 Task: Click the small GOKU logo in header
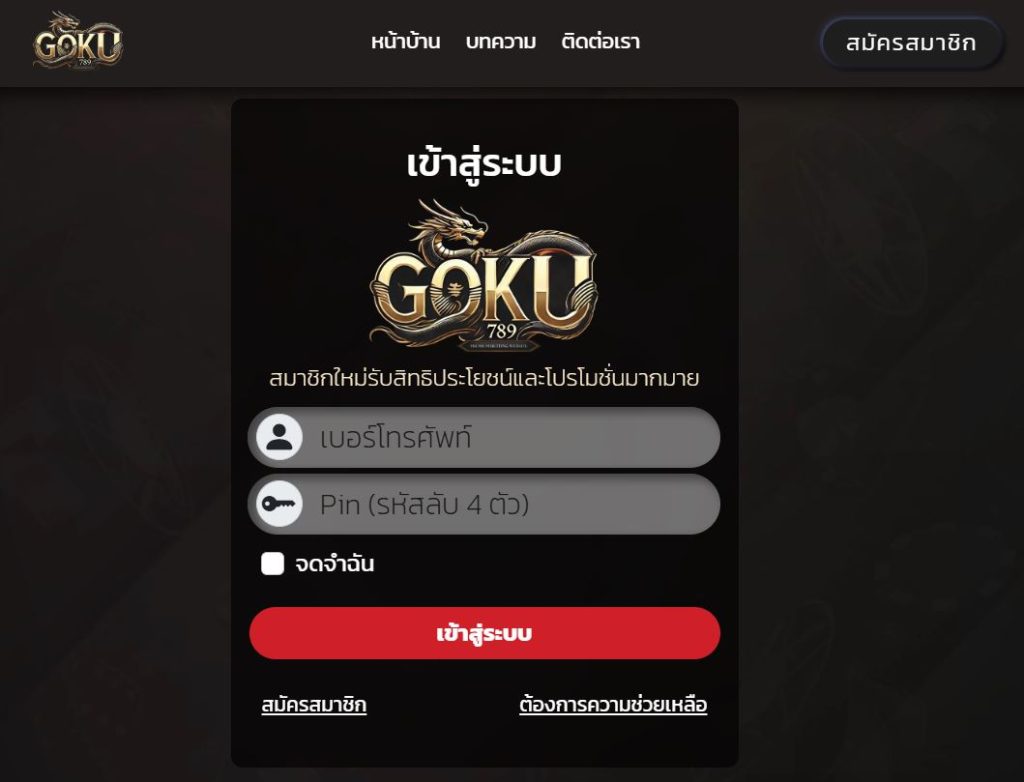point(78,41)
